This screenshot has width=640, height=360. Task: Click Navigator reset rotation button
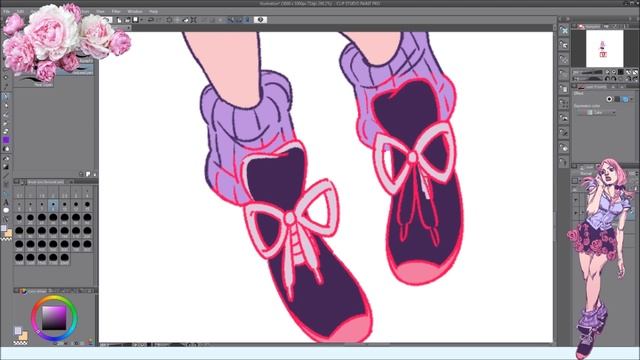point(621,78)
